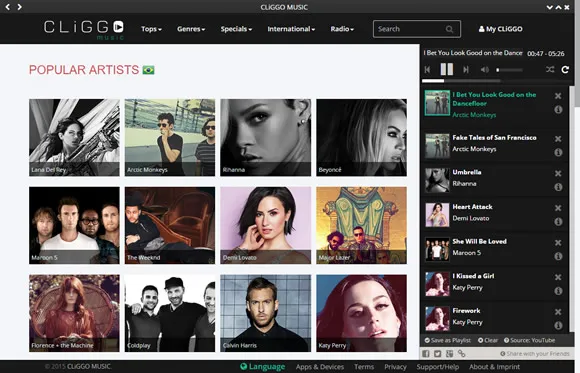Go forward with the right arrow
Screen dimensions: 580x373
tap(19, 7)
